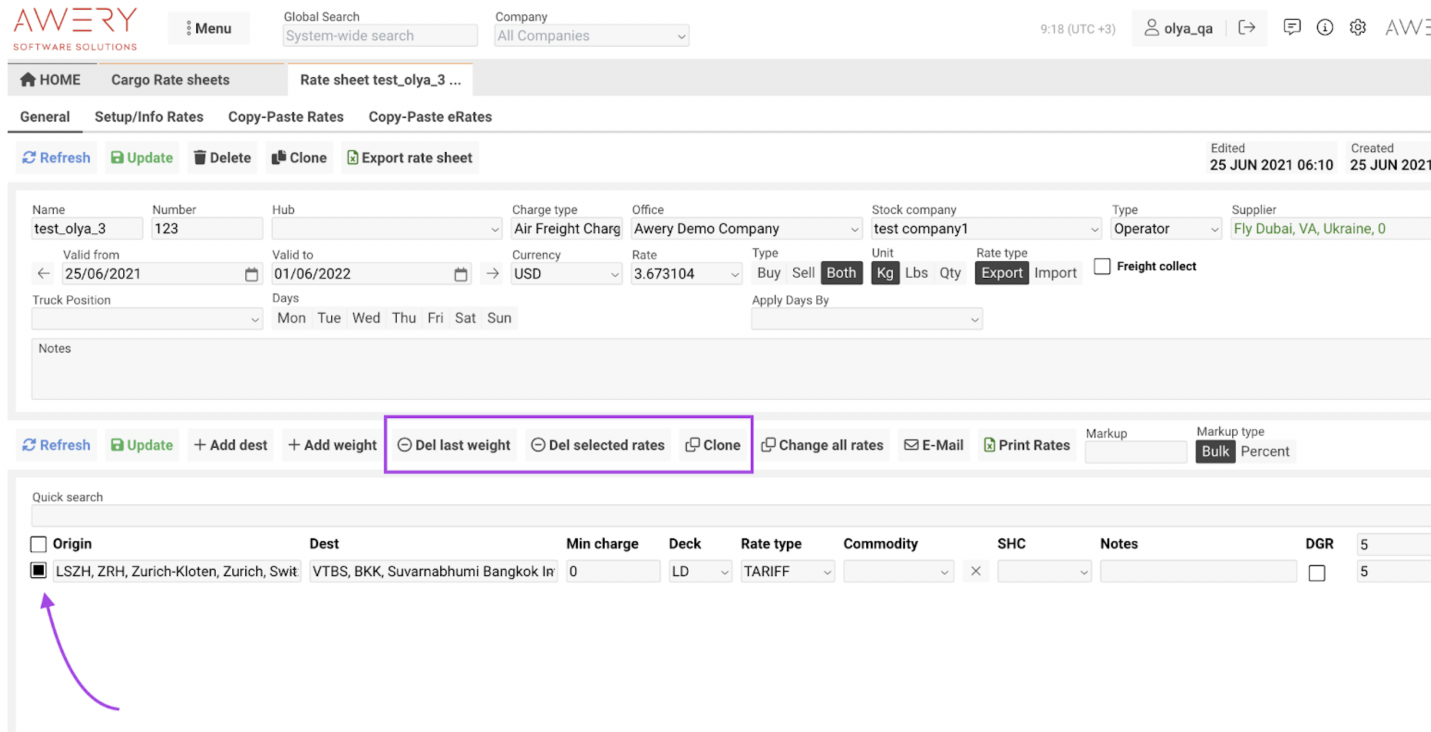
Task: Click the logout icon next to olya_qa
Action: [x=1246, y=28]
